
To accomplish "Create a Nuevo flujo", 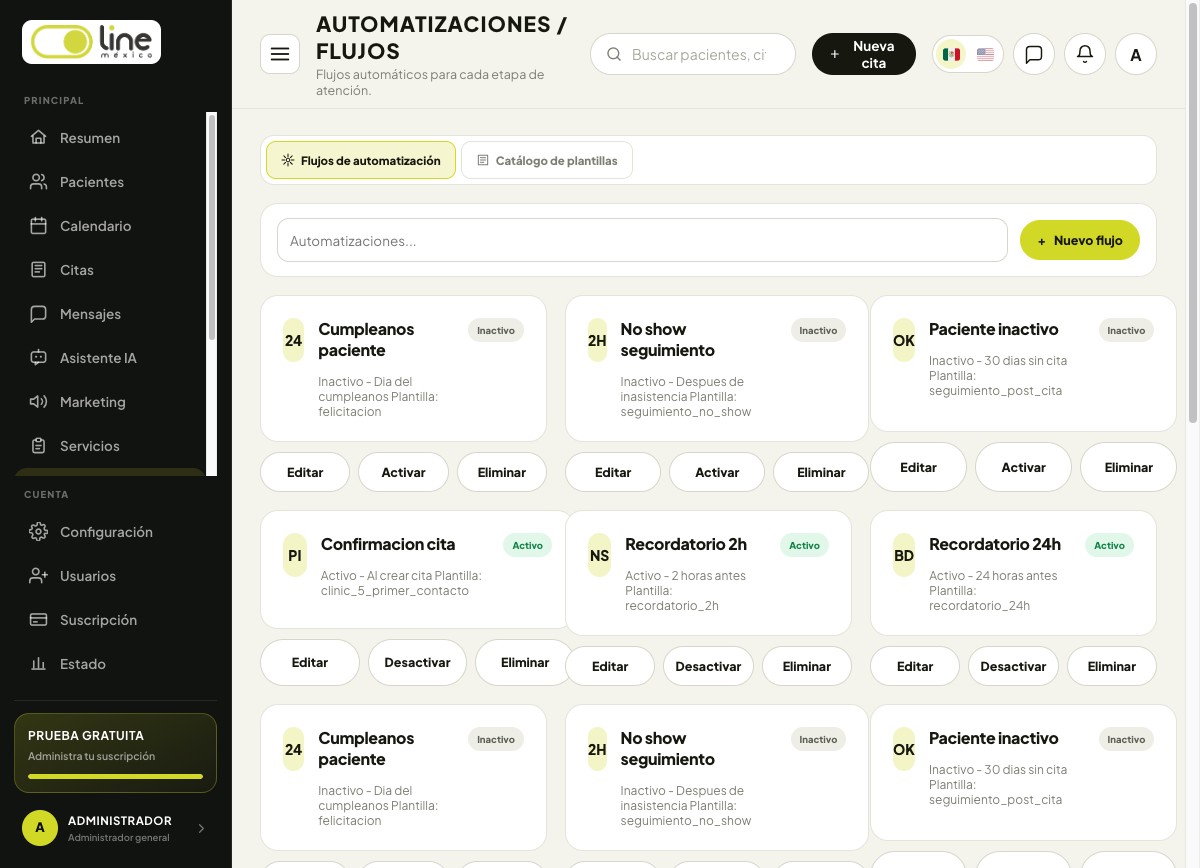I will tap(1080, 240).
